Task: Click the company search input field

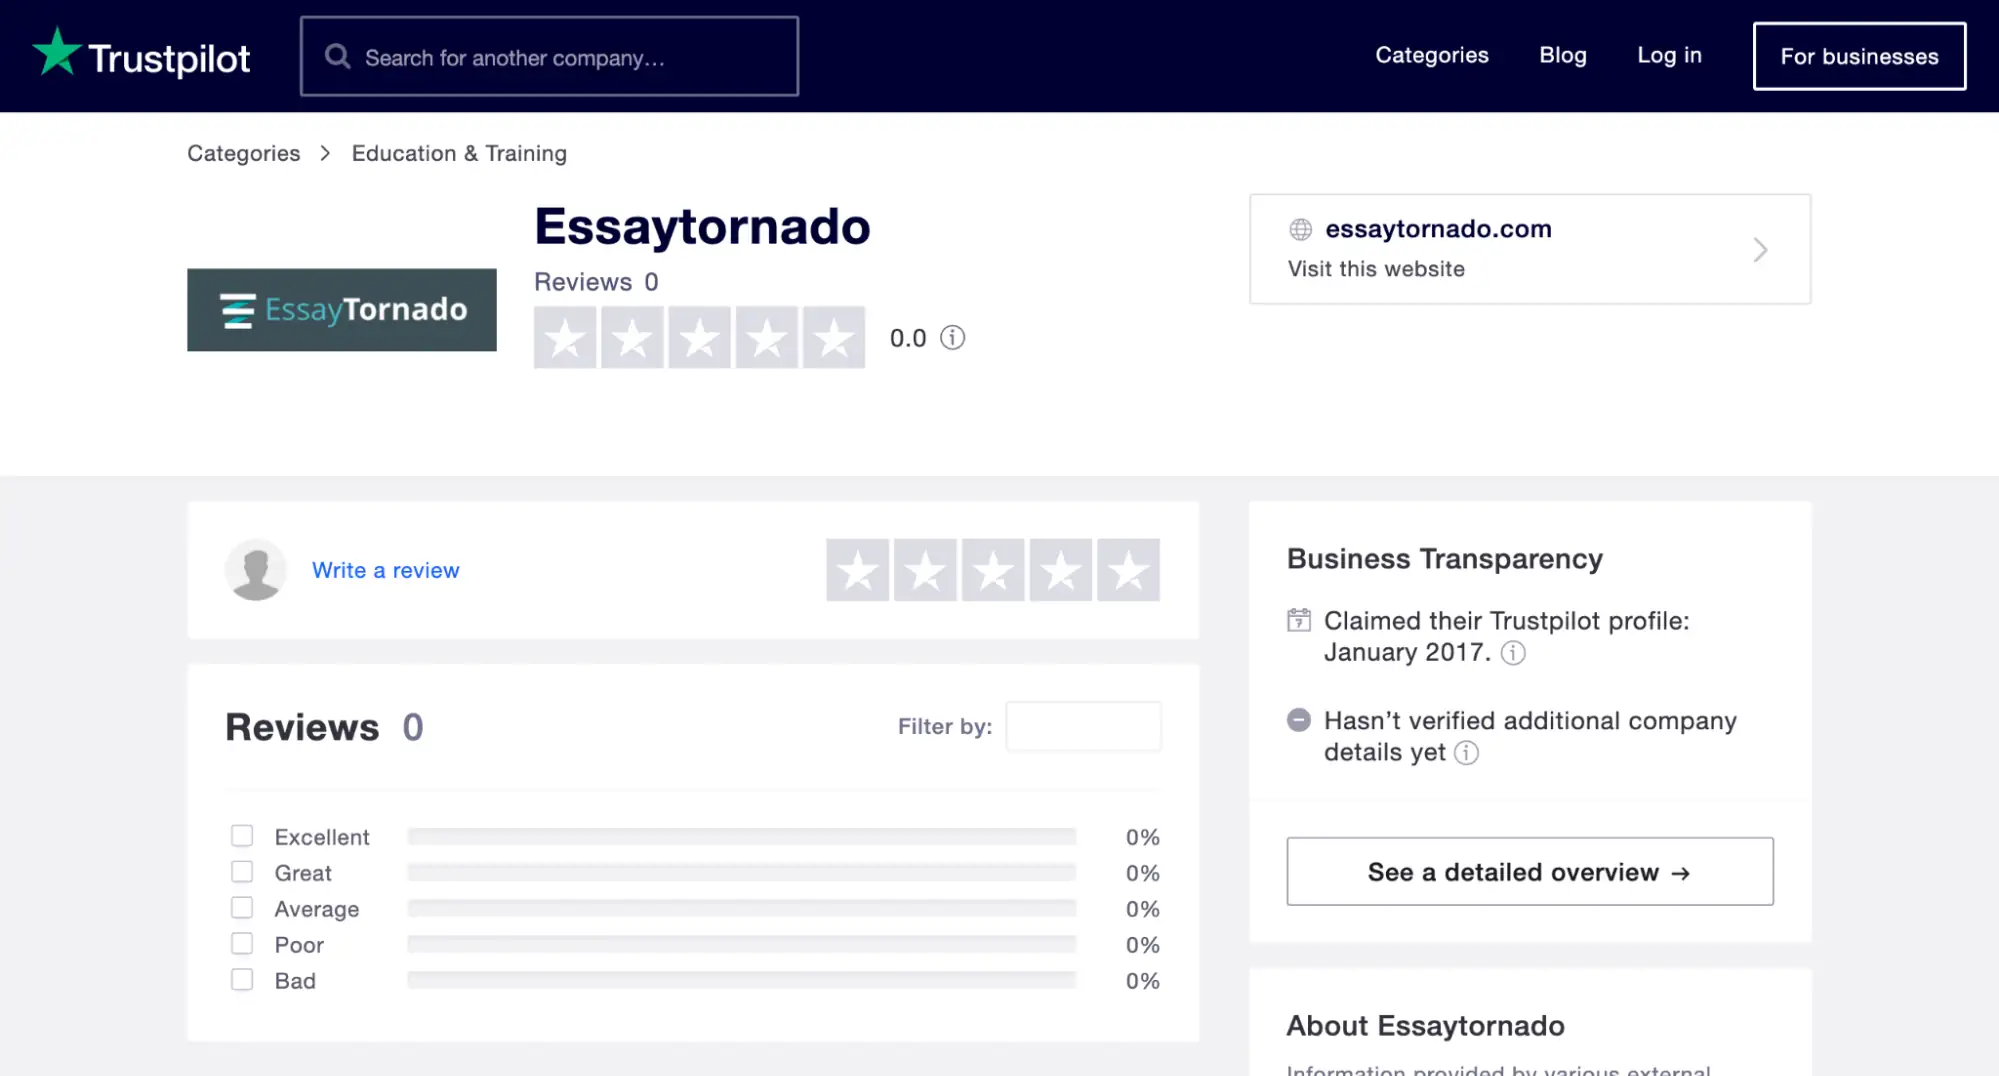Action: 550,56
